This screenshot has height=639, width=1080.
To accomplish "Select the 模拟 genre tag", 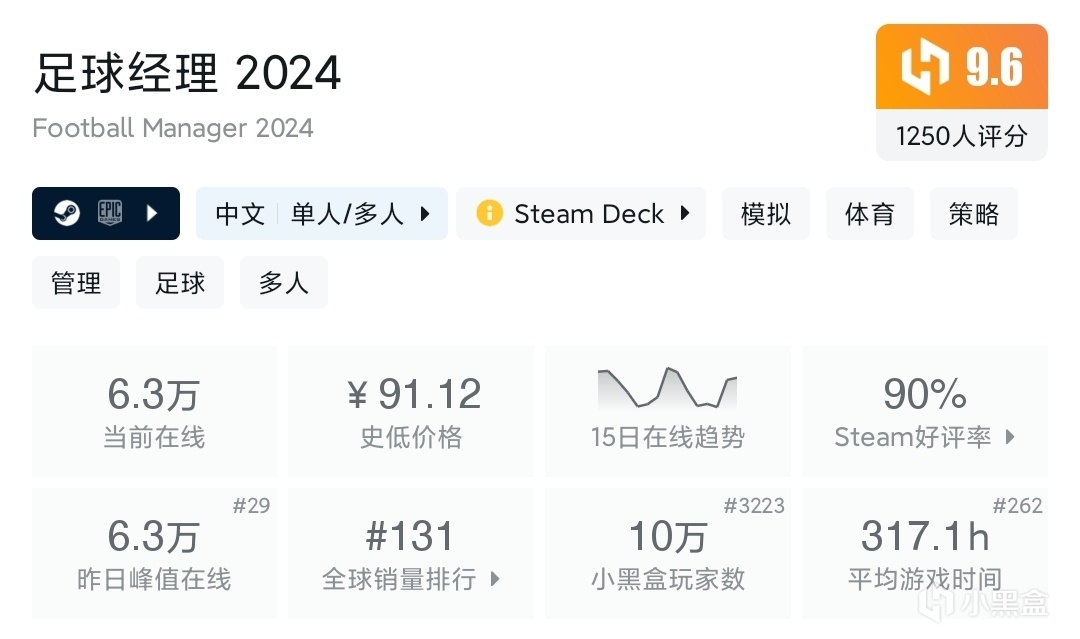I will coord(766,213).
